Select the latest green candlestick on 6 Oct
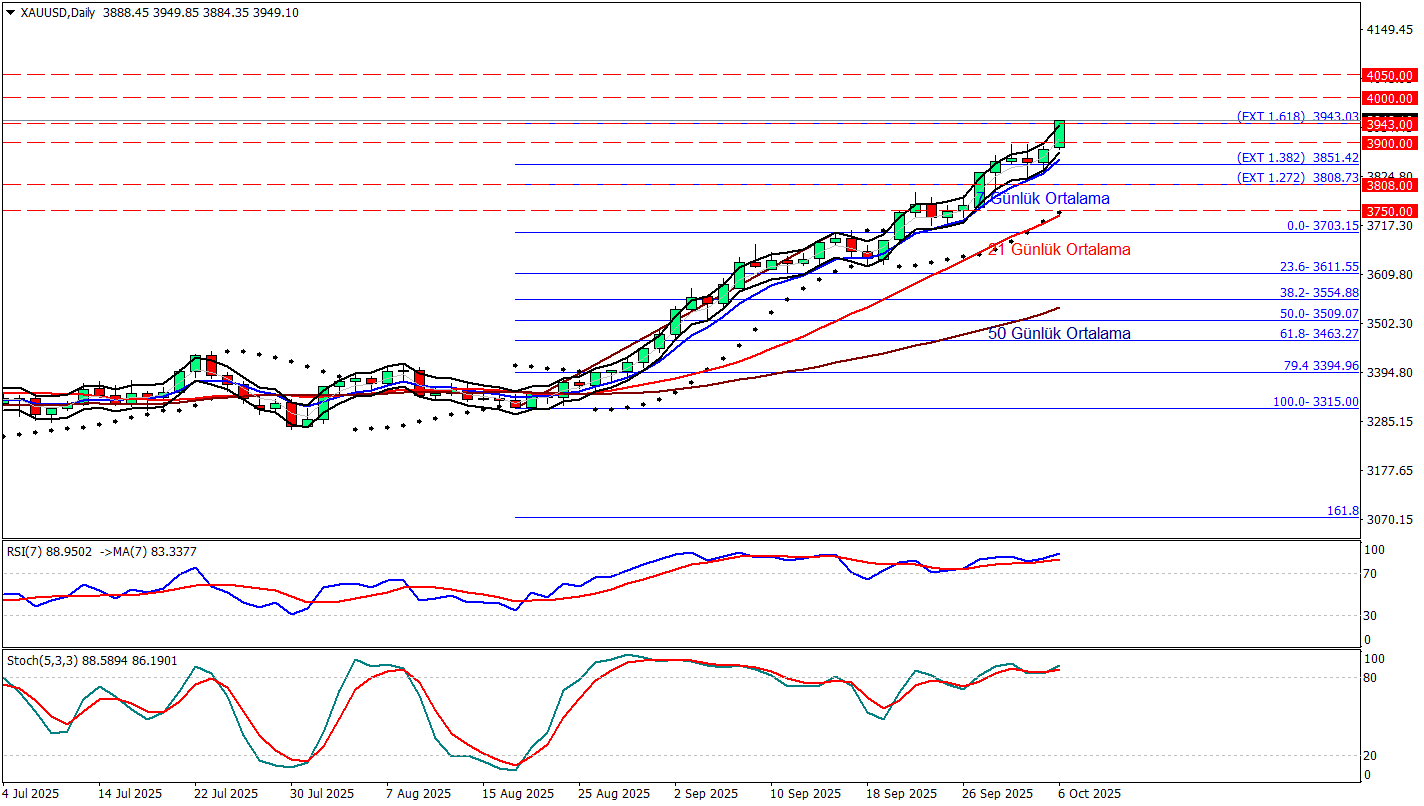Screen dimensions: 1424x806 pos(1059,134)
